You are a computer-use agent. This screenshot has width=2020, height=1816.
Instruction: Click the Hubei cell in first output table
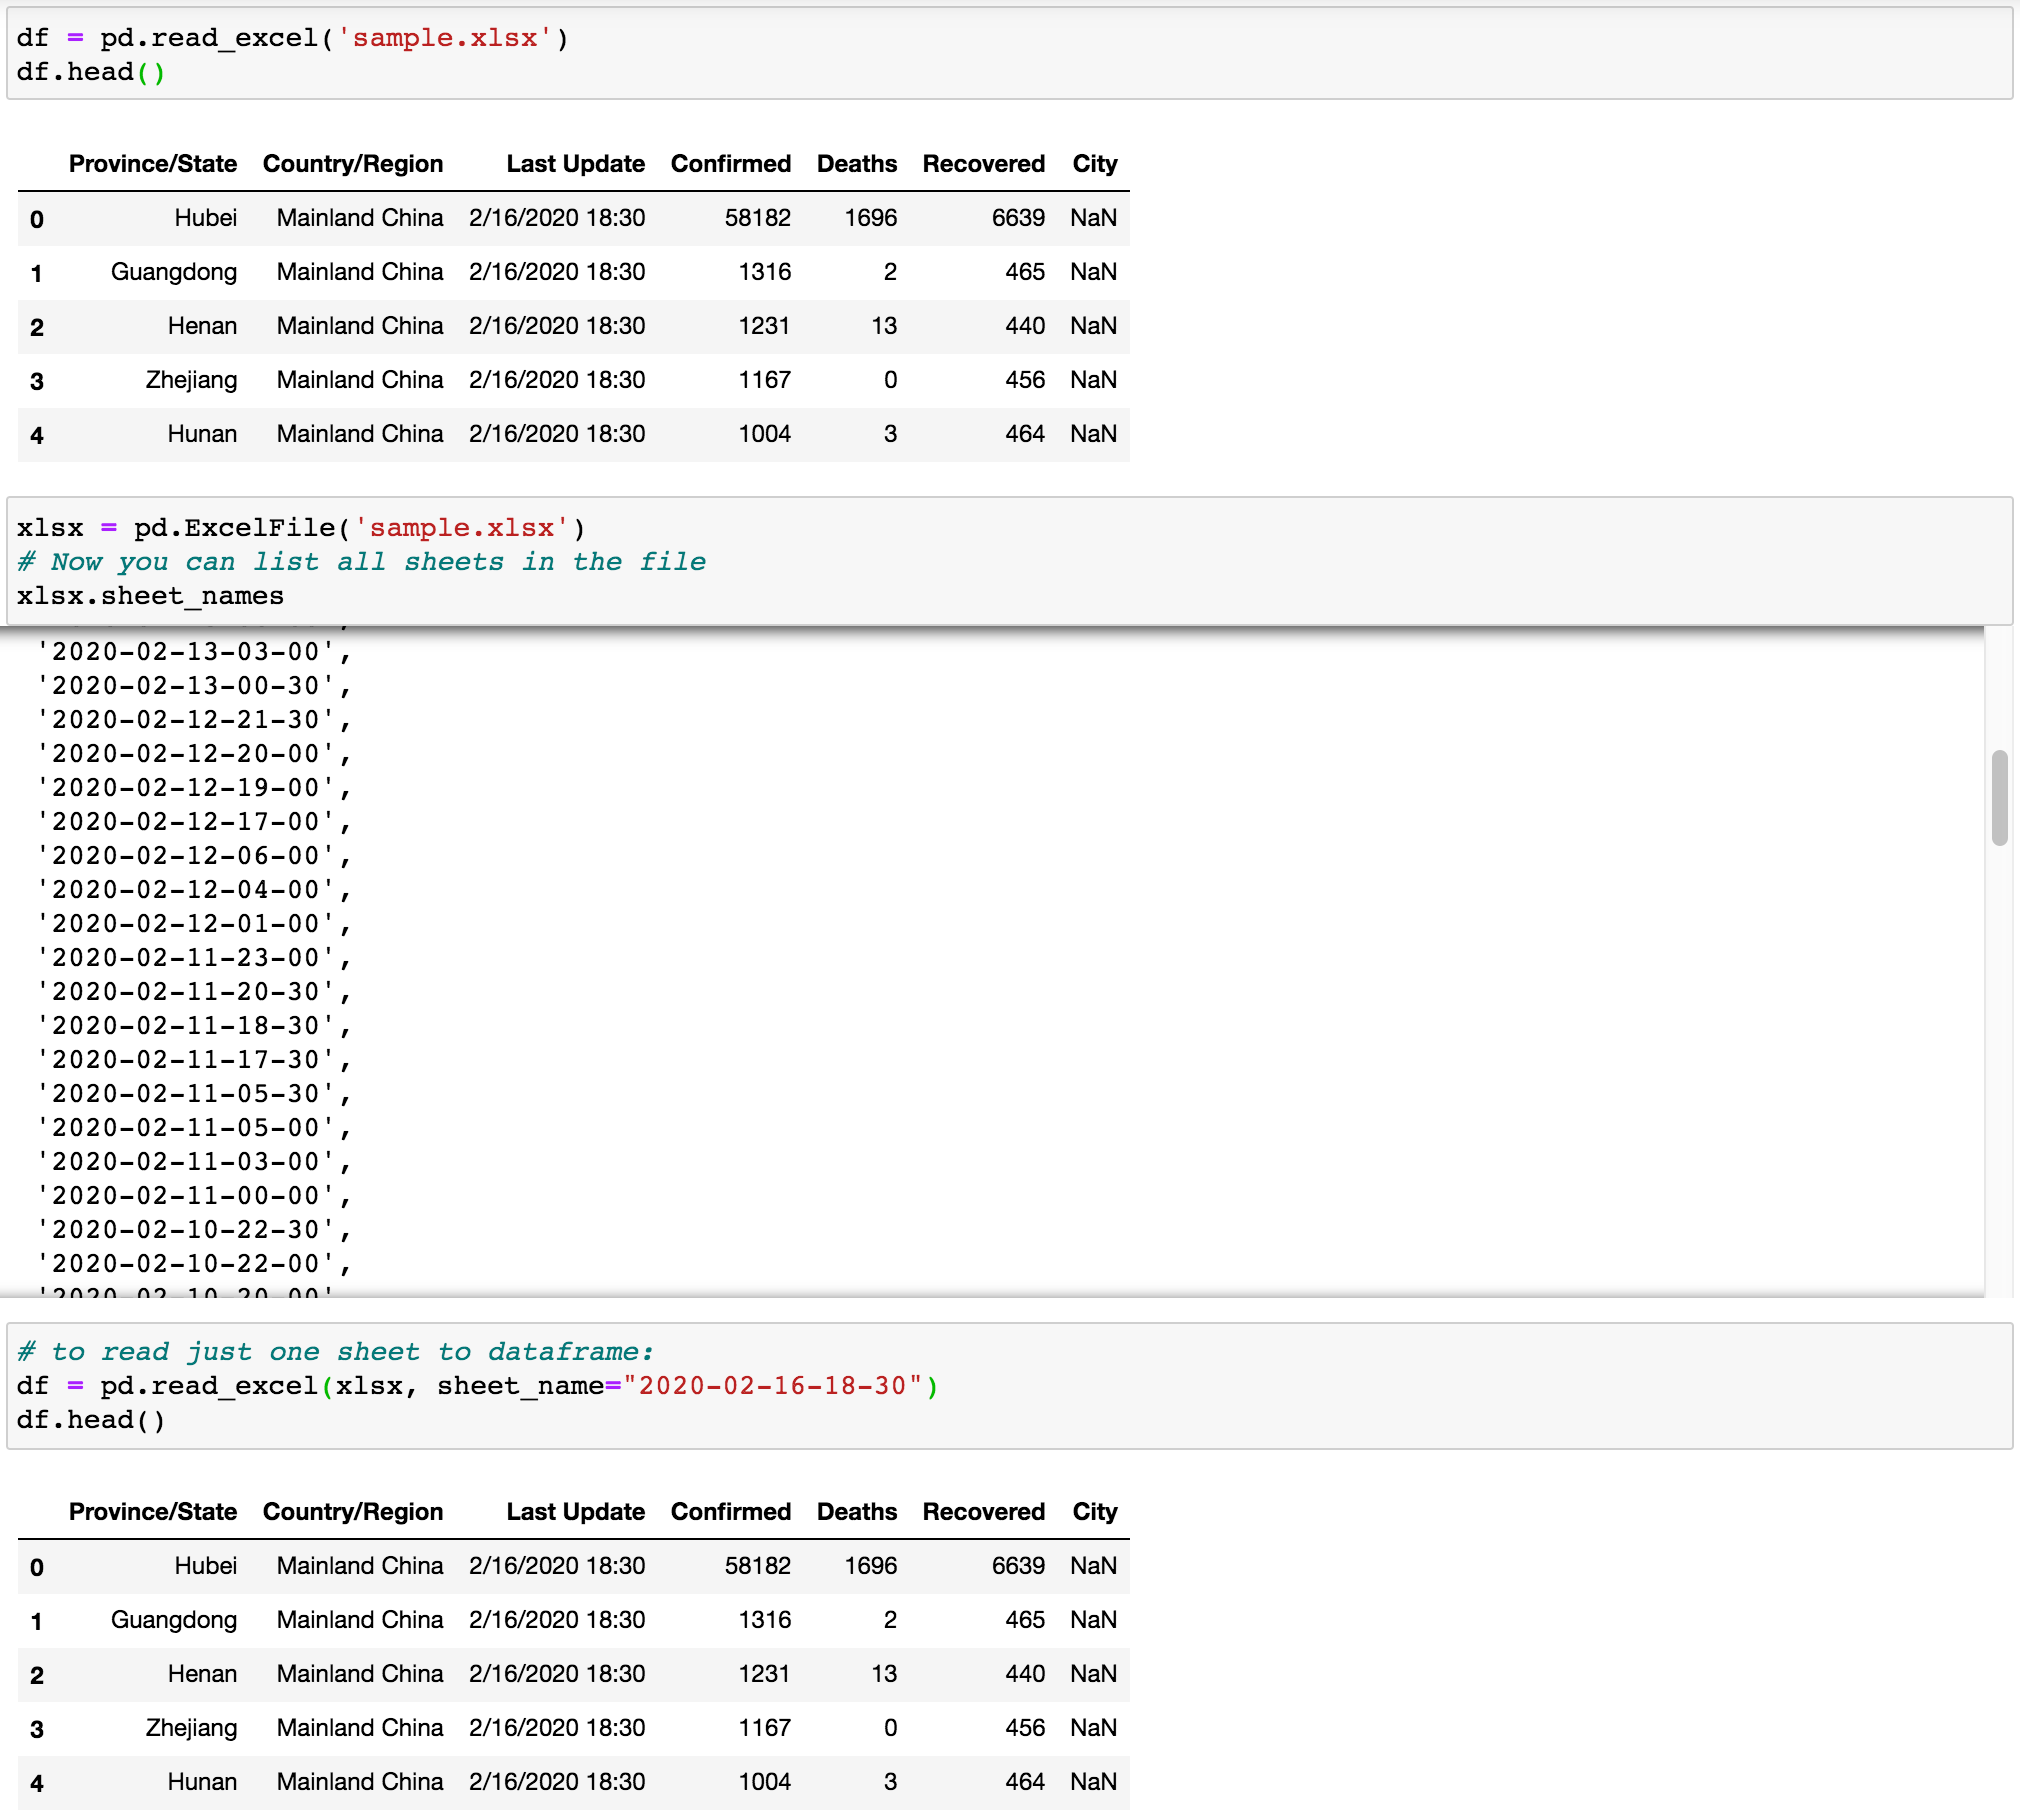(x=206, y=218)
